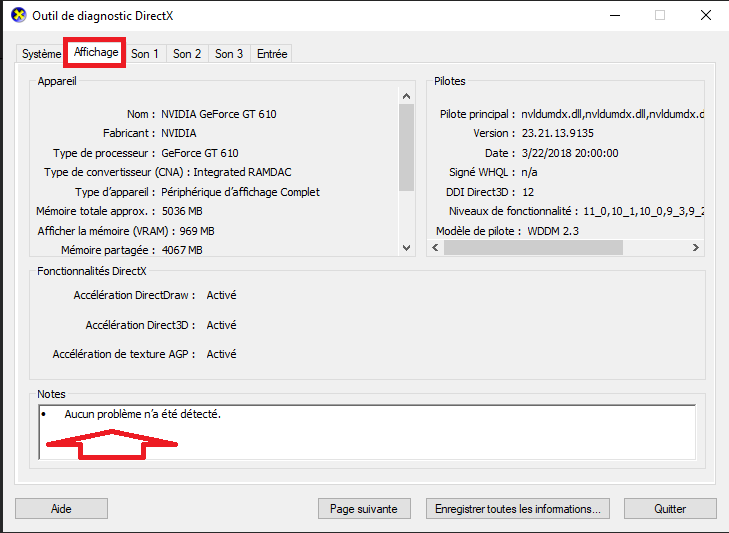
Task: Click the Notes text box
Action: pyautogui.click(x=367, y=432)
